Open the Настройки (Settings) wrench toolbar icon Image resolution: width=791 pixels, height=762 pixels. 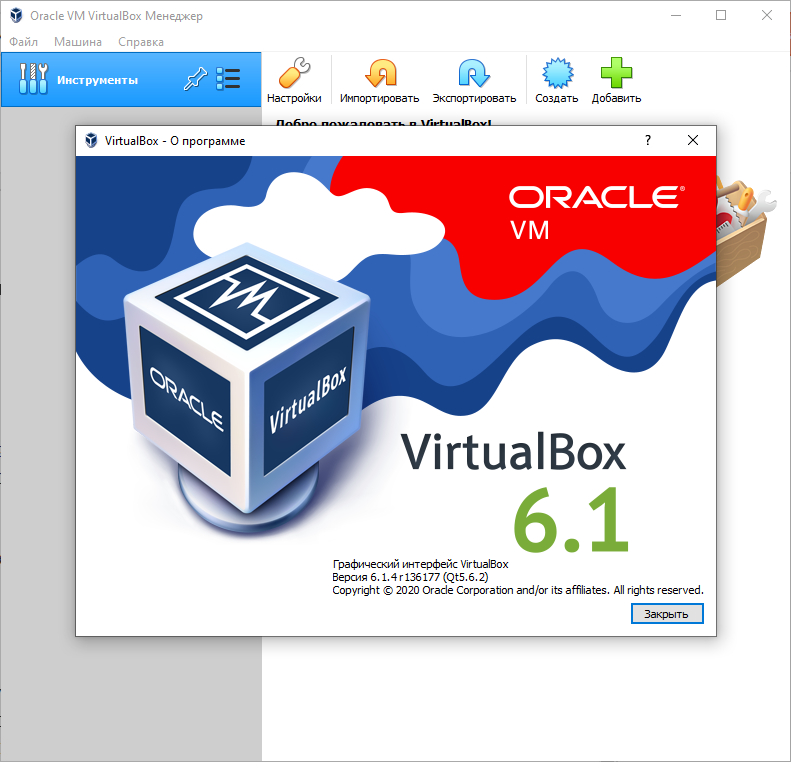tap(294, 73)
